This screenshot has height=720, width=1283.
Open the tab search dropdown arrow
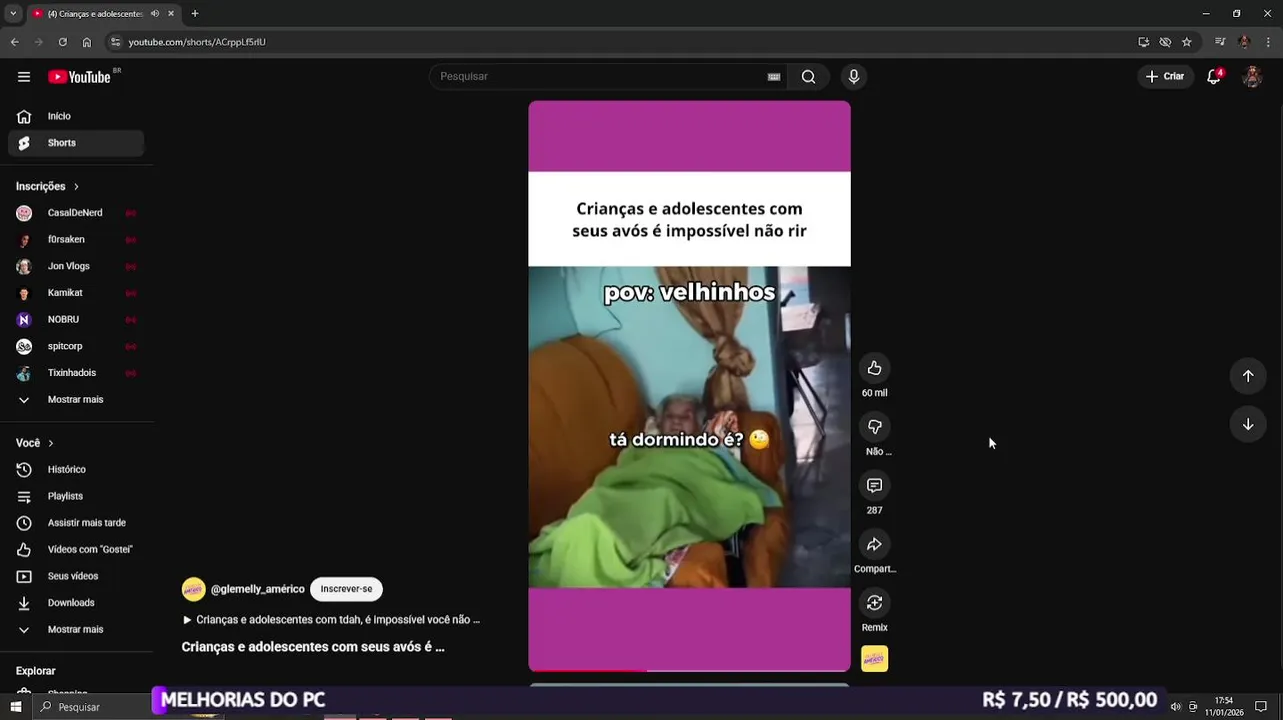[12, 14]
